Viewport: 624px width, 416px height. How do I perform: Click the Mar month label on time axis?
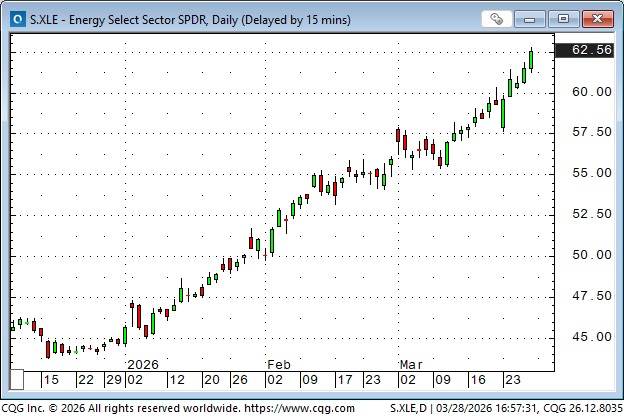click(412, 364)
